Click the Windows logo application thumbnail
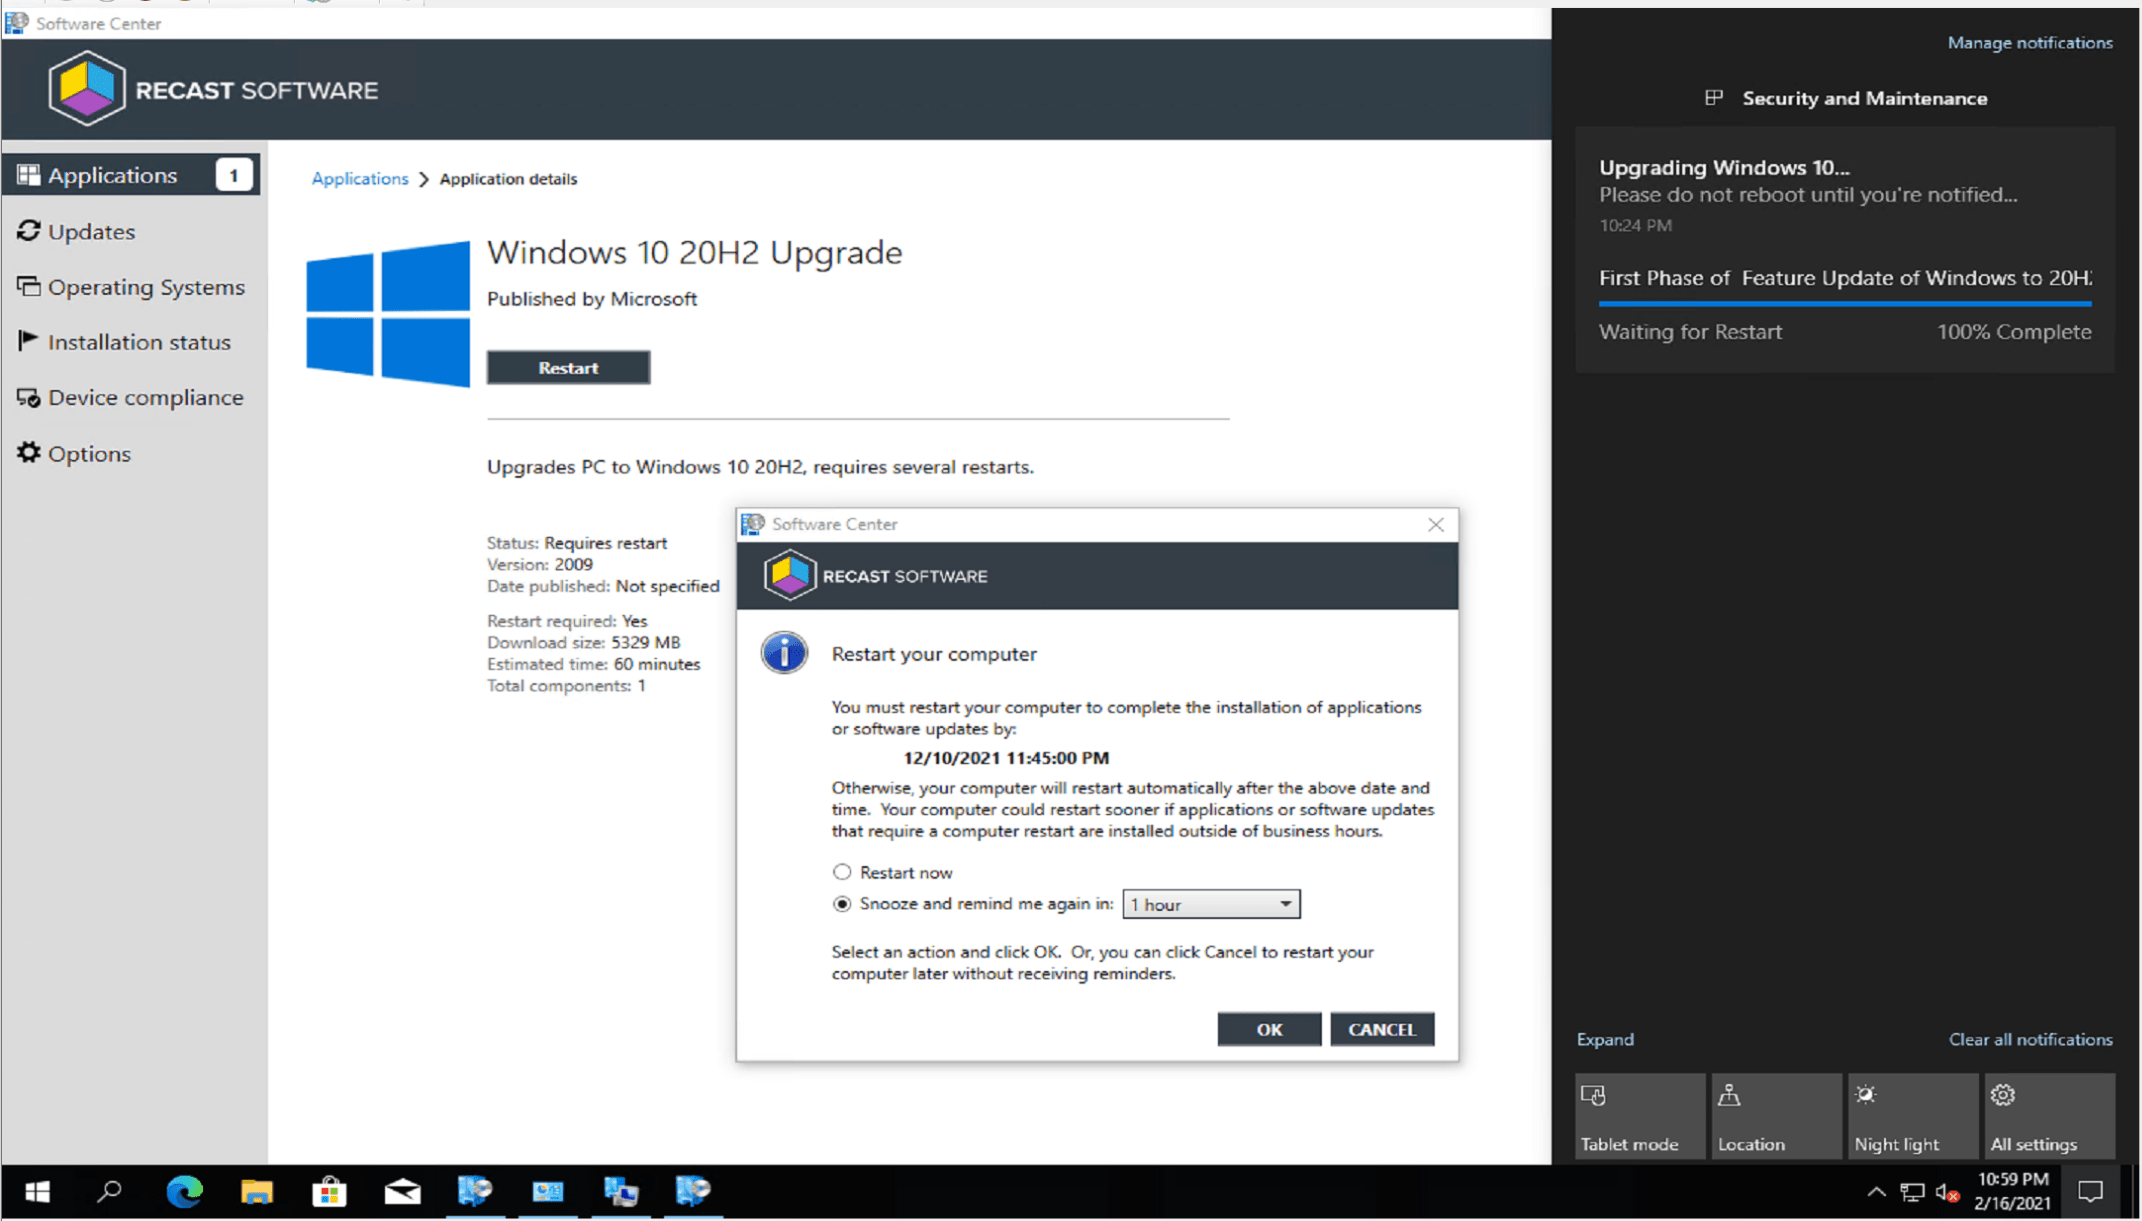Image resolution: width=2142 pixels, height=1221 pixels. (388, 313)
